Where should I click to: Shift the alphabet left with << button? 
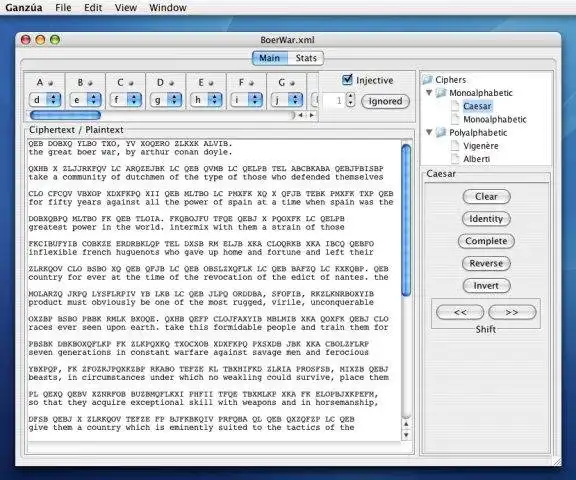tap(460, 312)
